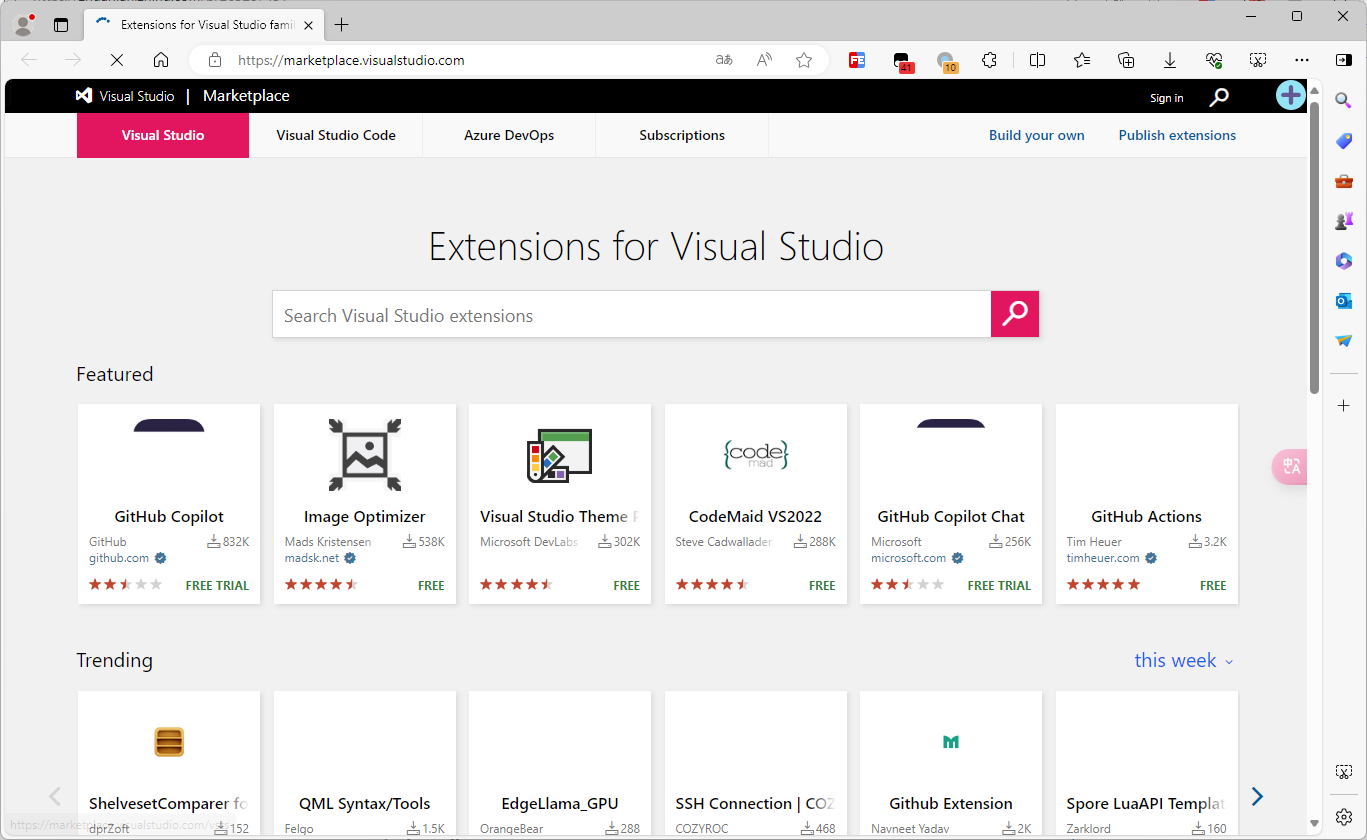Switch to the Visual Studio Code tab

tap(335, 135)
